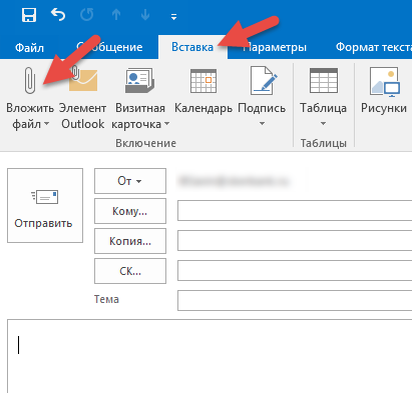This screenshot has height=393, width=412.
Task: Click into the Тема subject field
Action: [295, 300]
